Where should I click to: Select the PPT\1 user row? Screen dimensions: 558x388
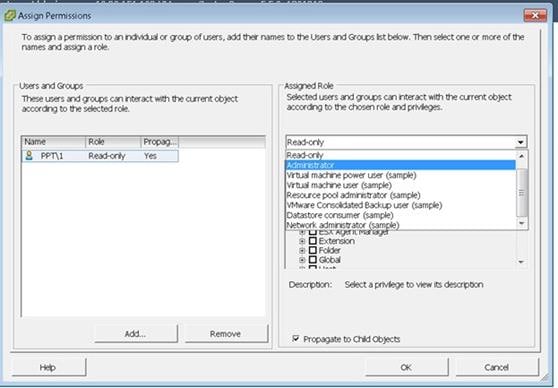(x=100, y=156)
